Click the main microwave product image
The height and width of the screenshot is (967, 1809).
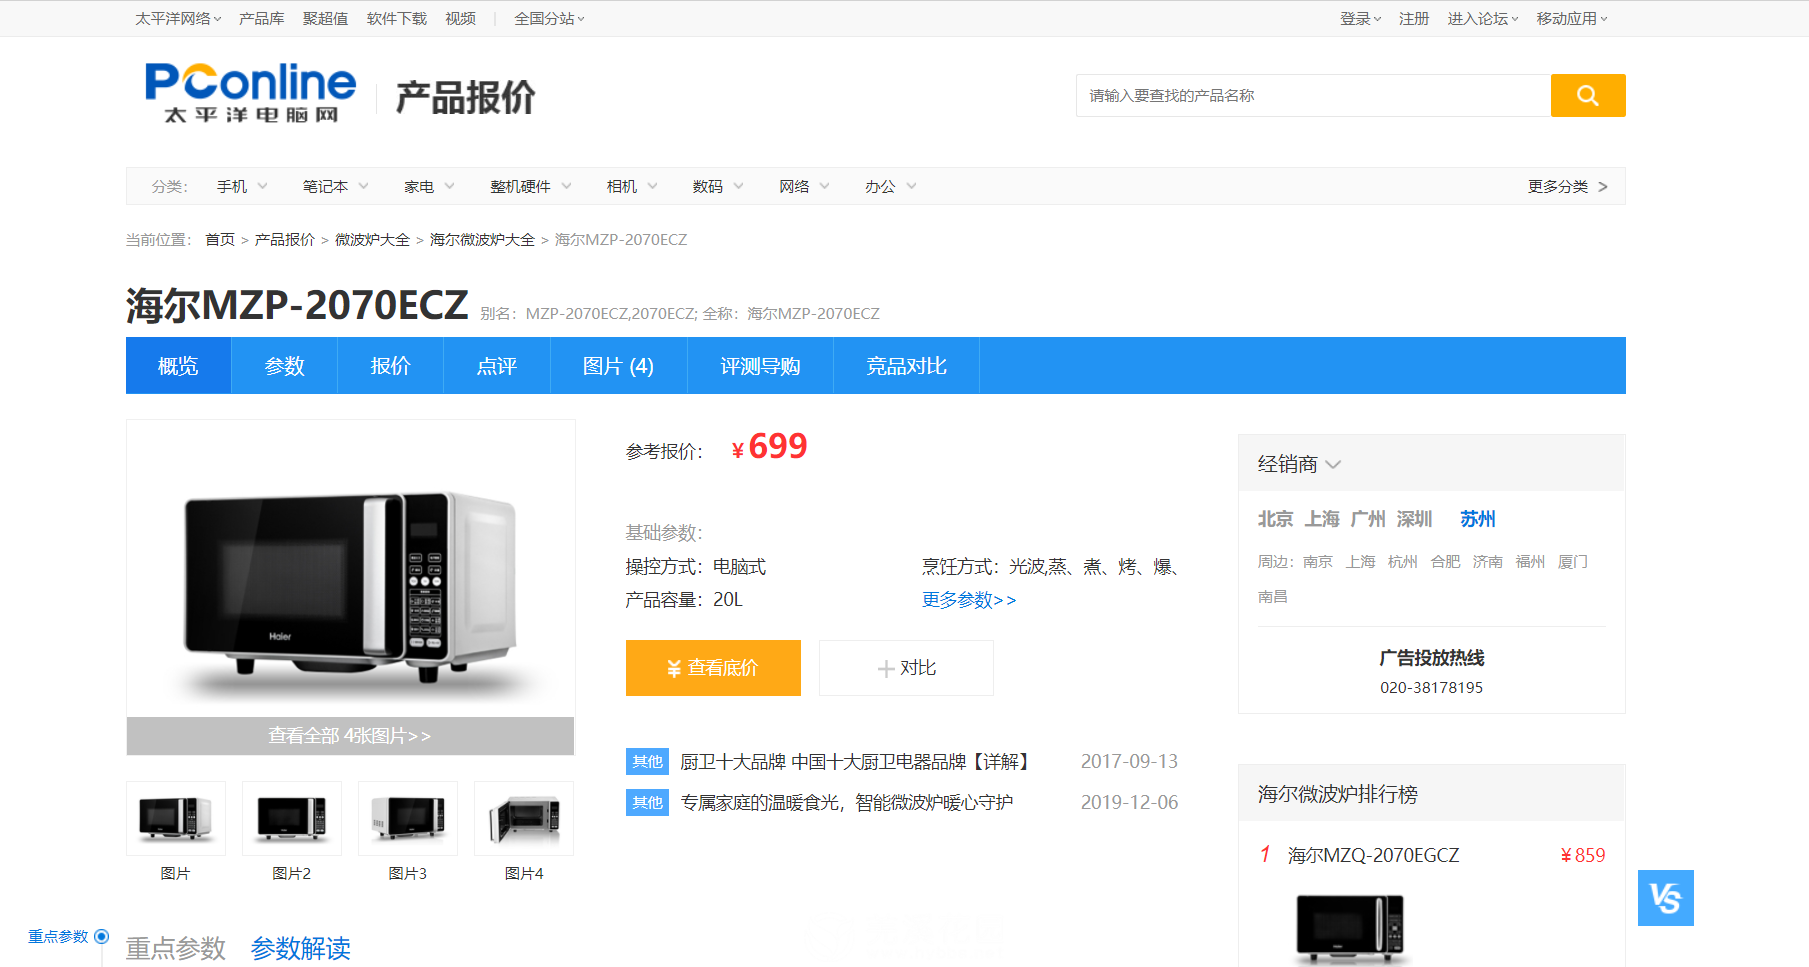350,585
